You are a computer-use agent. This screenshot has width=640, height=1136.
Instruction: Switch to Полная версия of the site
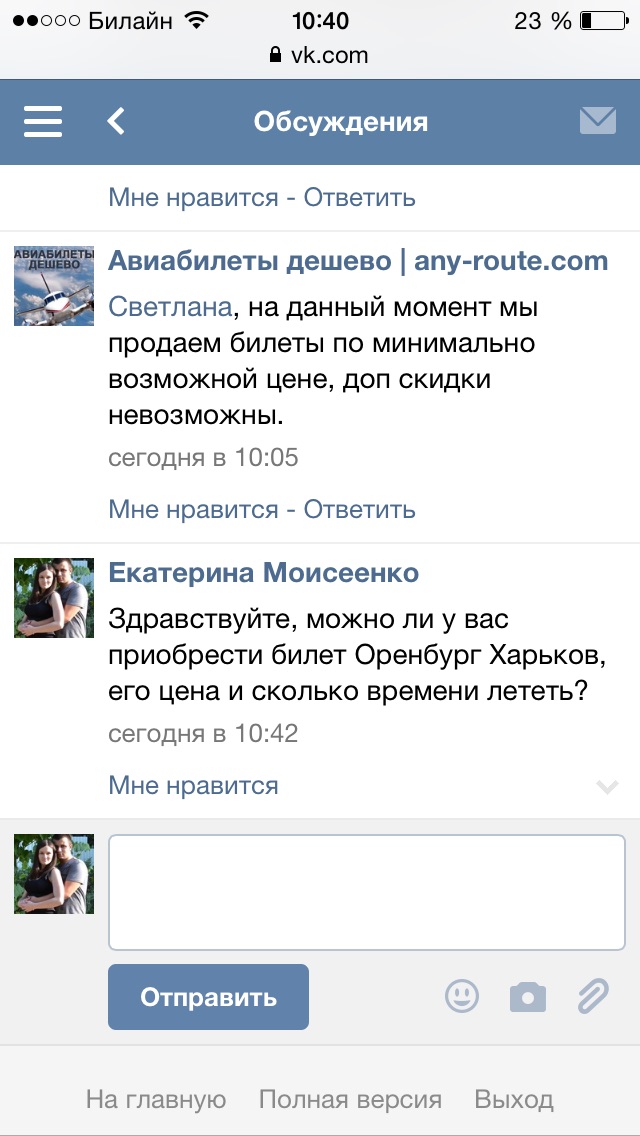[350, 1100]
